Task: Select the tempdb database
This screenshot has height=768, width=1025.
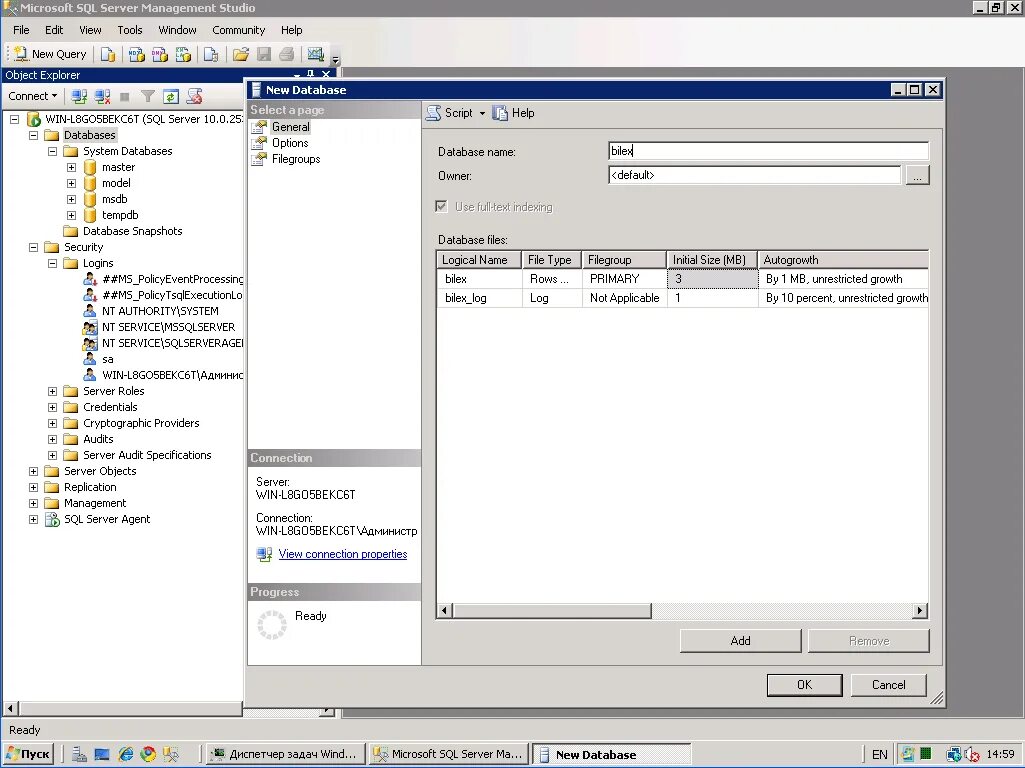Action: pos(120,215)
